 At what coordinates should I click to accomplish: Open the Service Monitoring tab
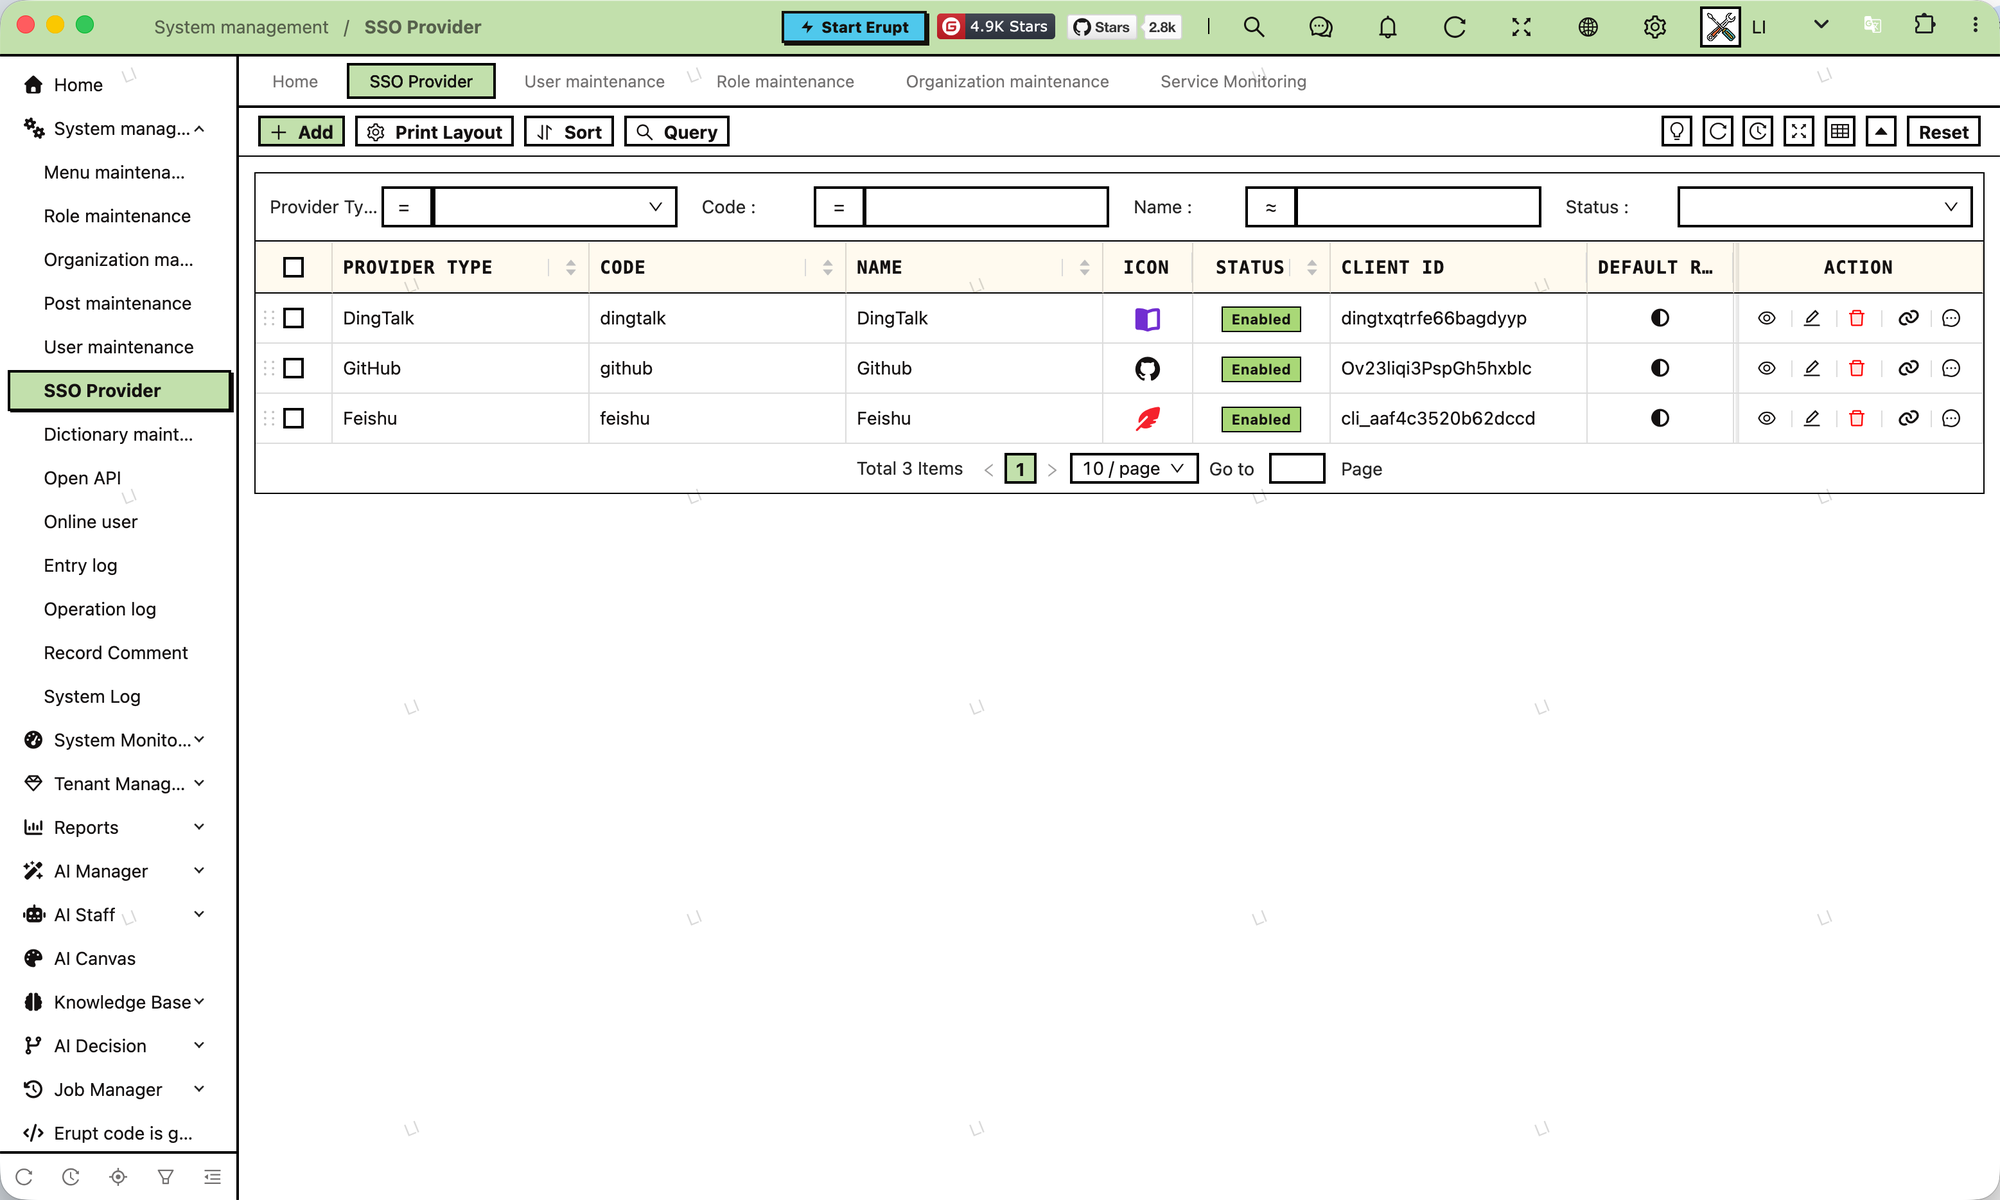point(1233,81)
